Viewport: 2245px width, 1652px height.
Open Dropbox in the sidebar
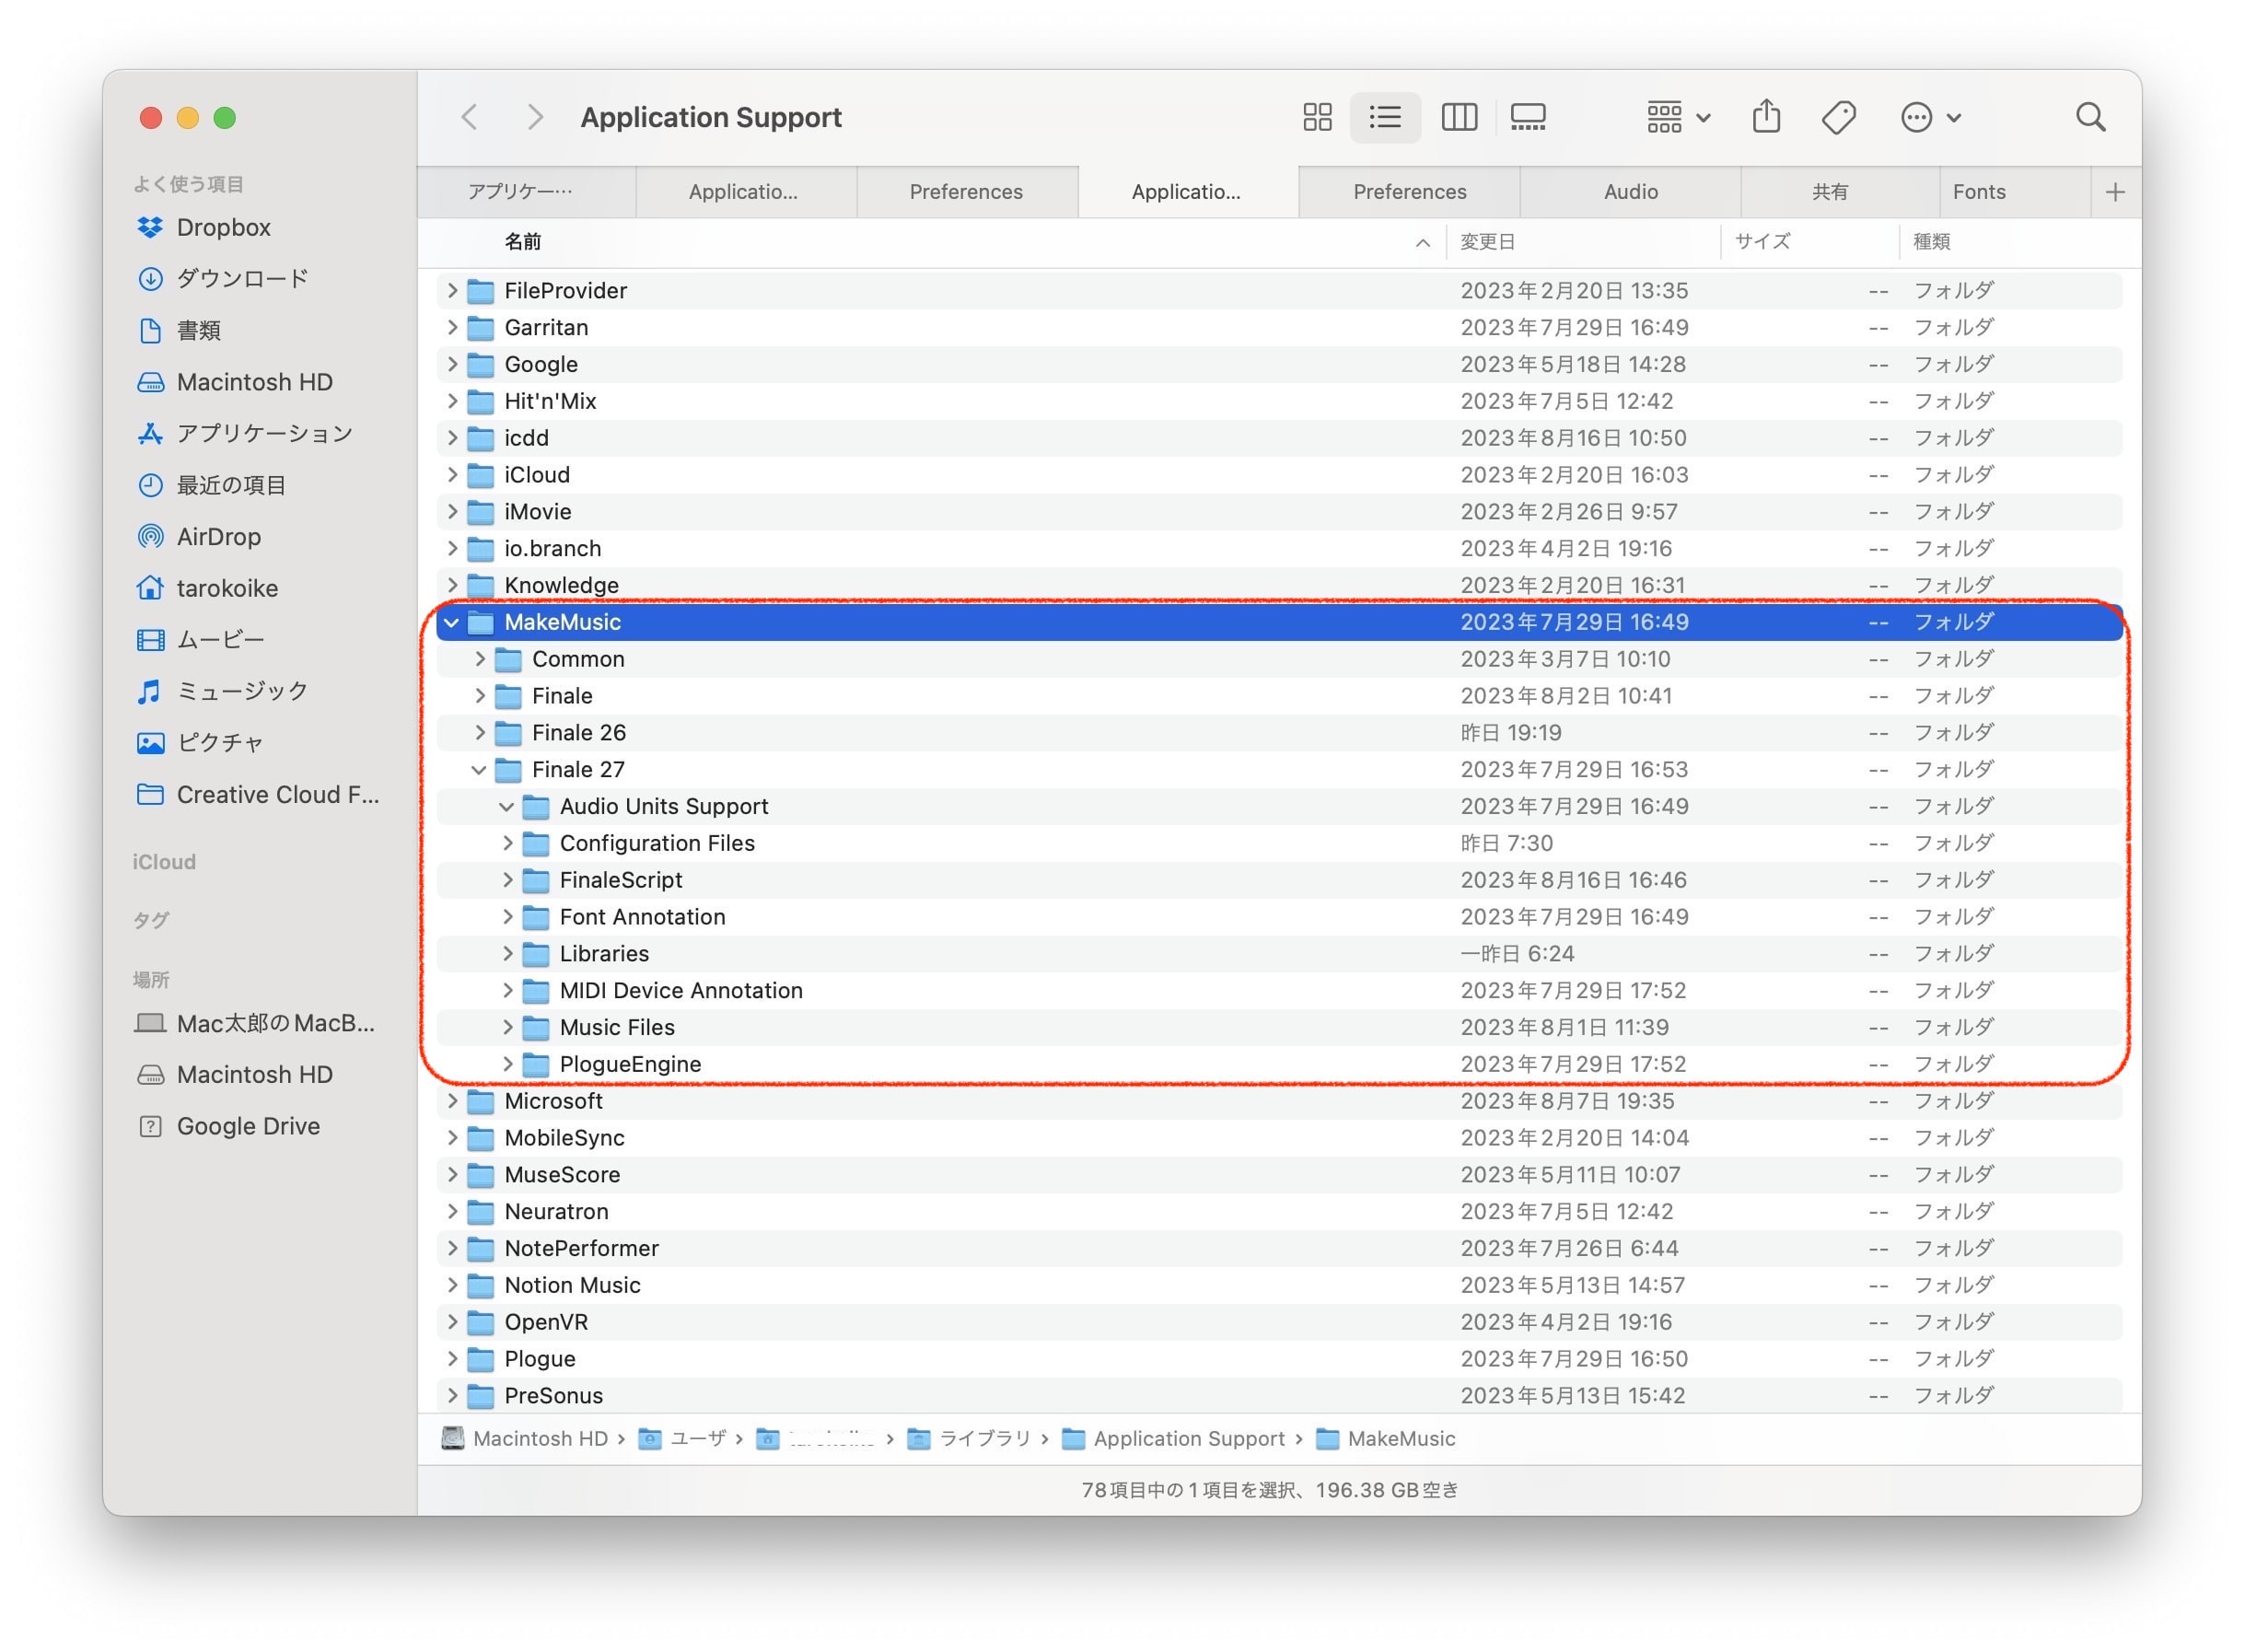(x=224, y=227)
